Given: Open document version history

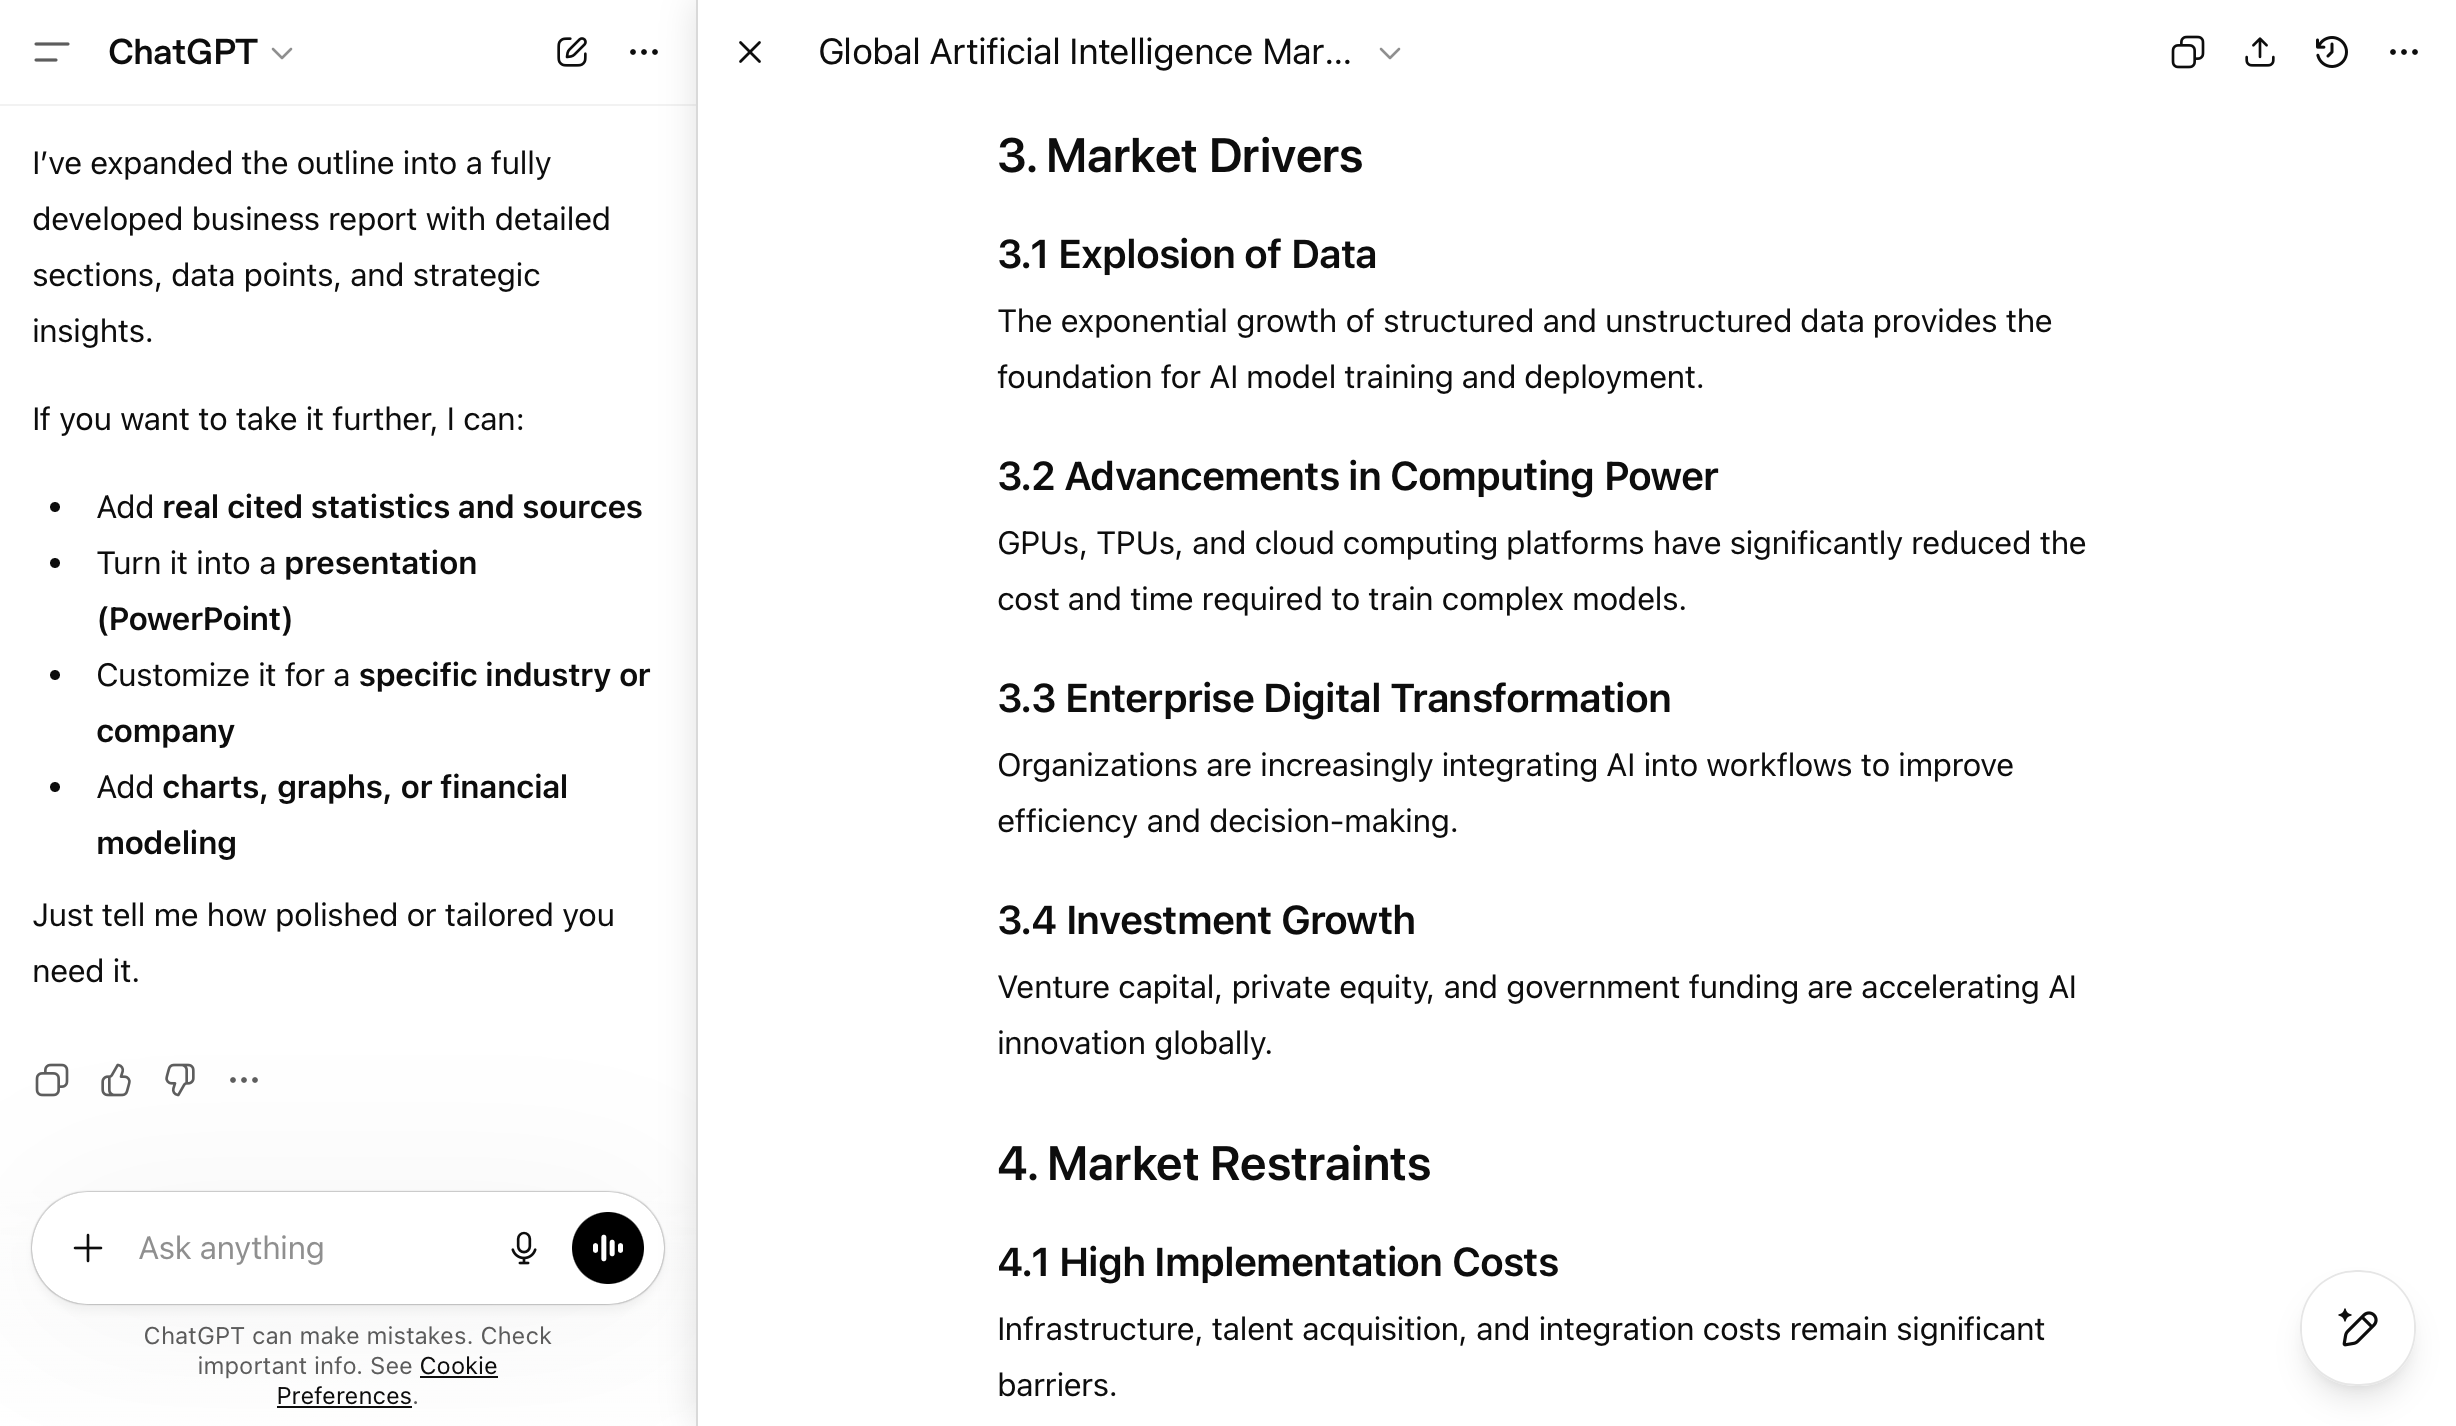Looking at the screenshot, I should coord(2331,52).
